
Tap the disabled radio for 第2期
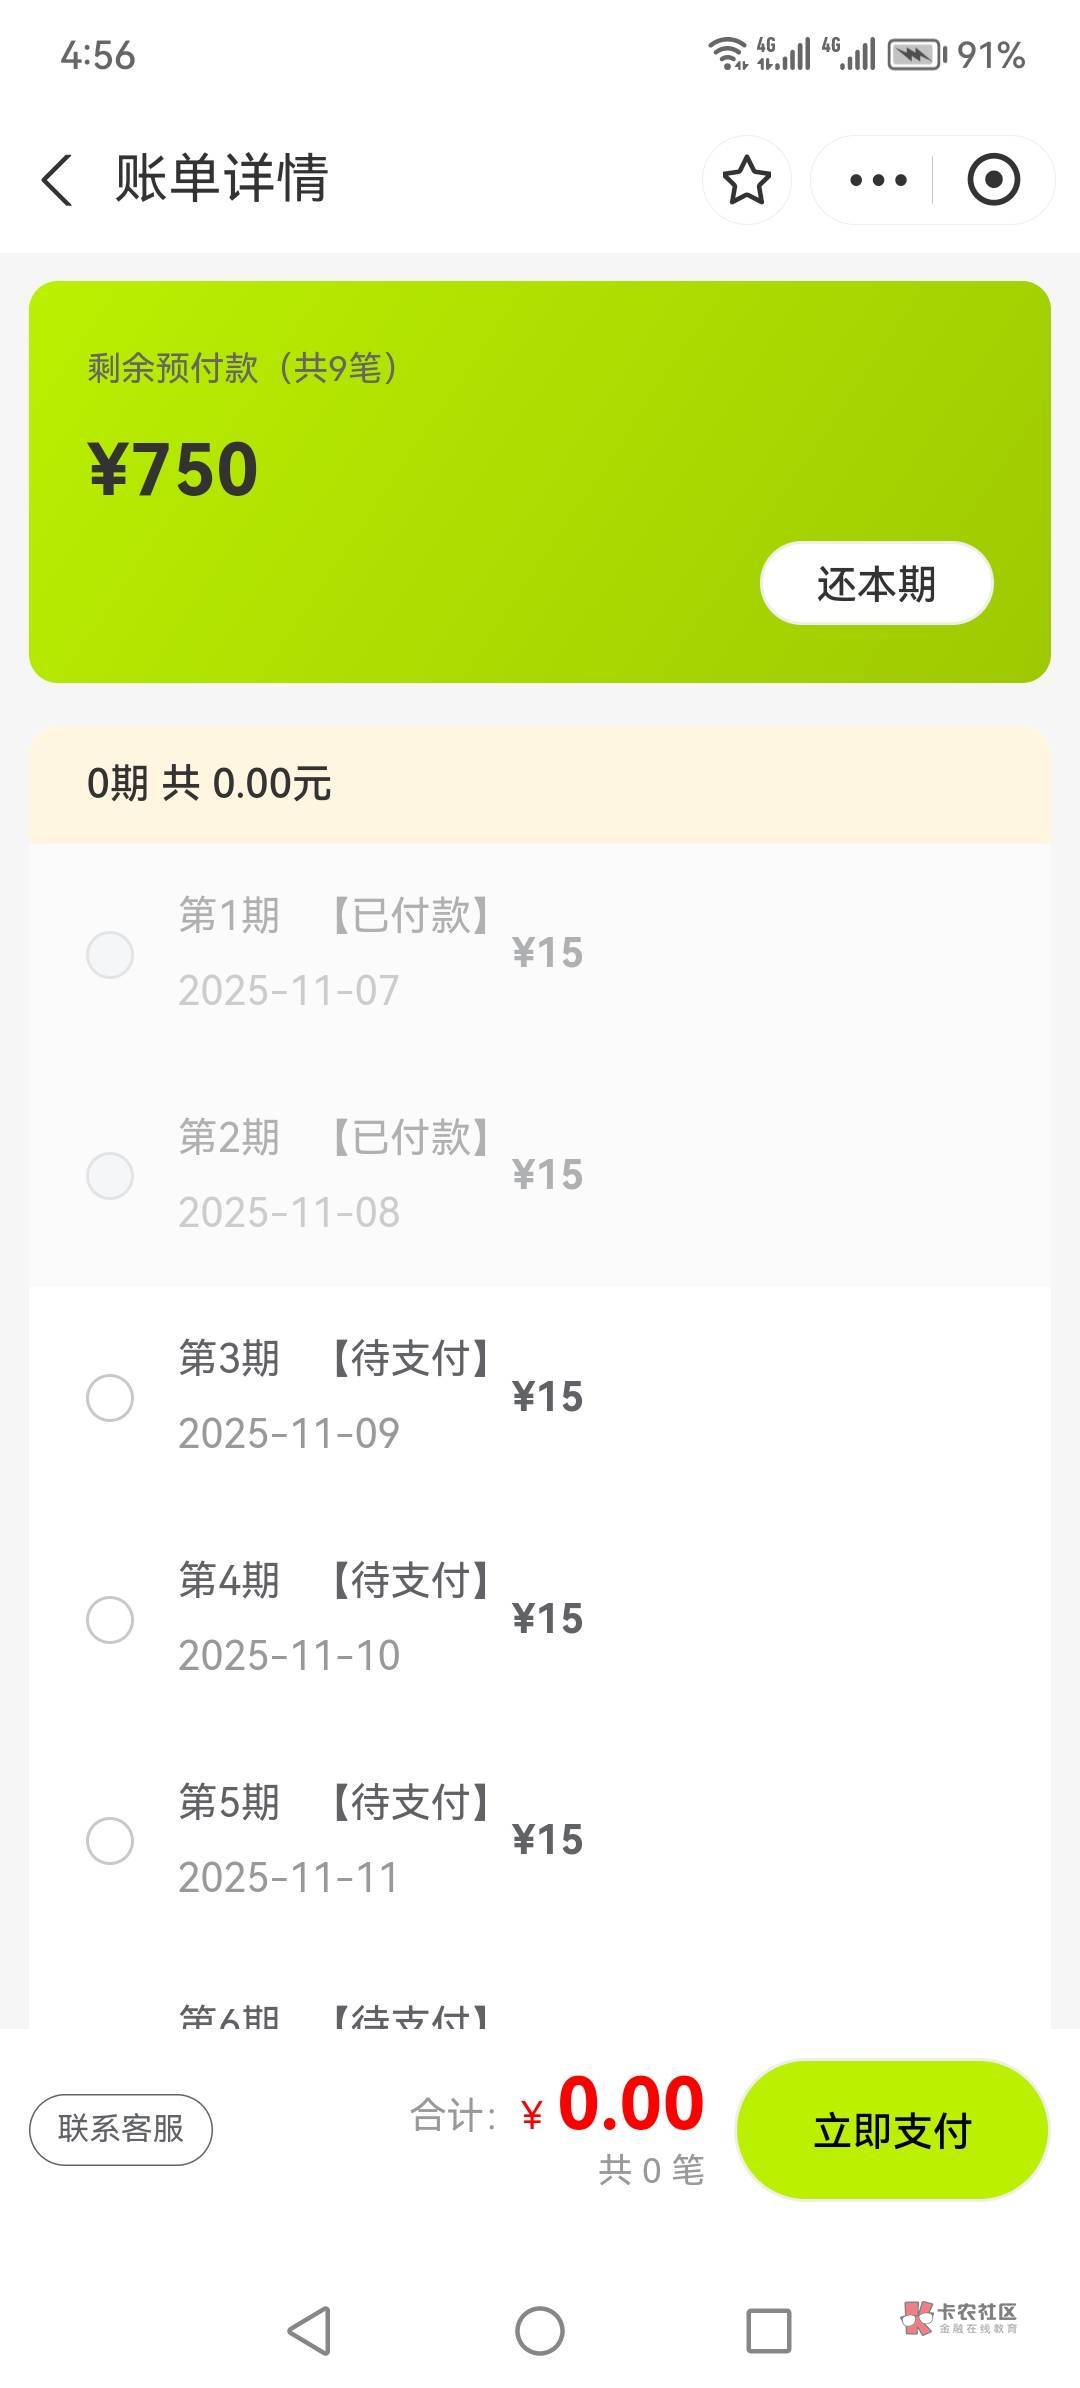click(x=110, y=1175)
